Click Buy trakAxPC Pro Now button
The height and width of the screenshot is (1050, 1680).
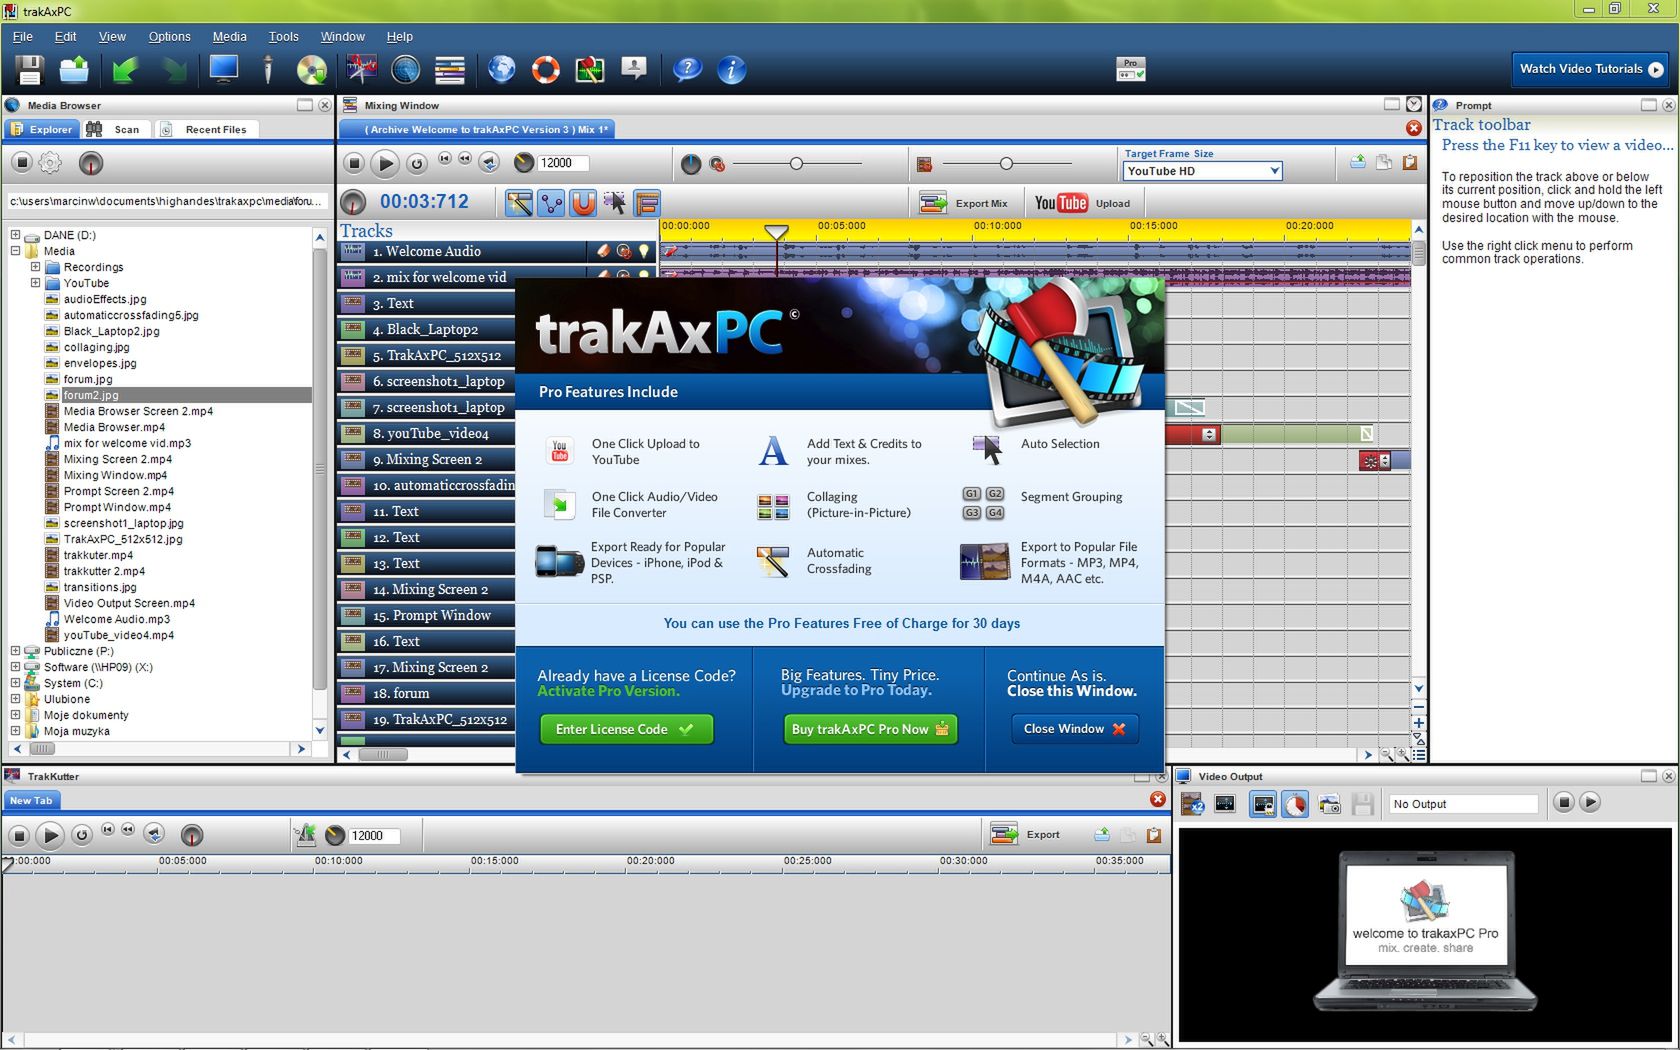tap(870, 729)
